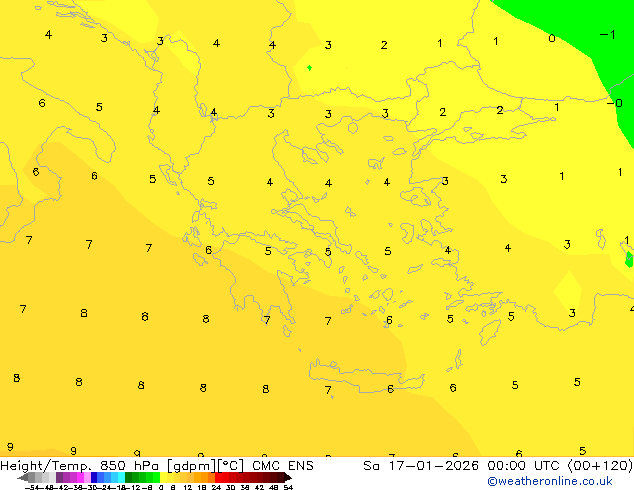Select the '[gdpm][°C]' units label

click(x=205, y=466)
